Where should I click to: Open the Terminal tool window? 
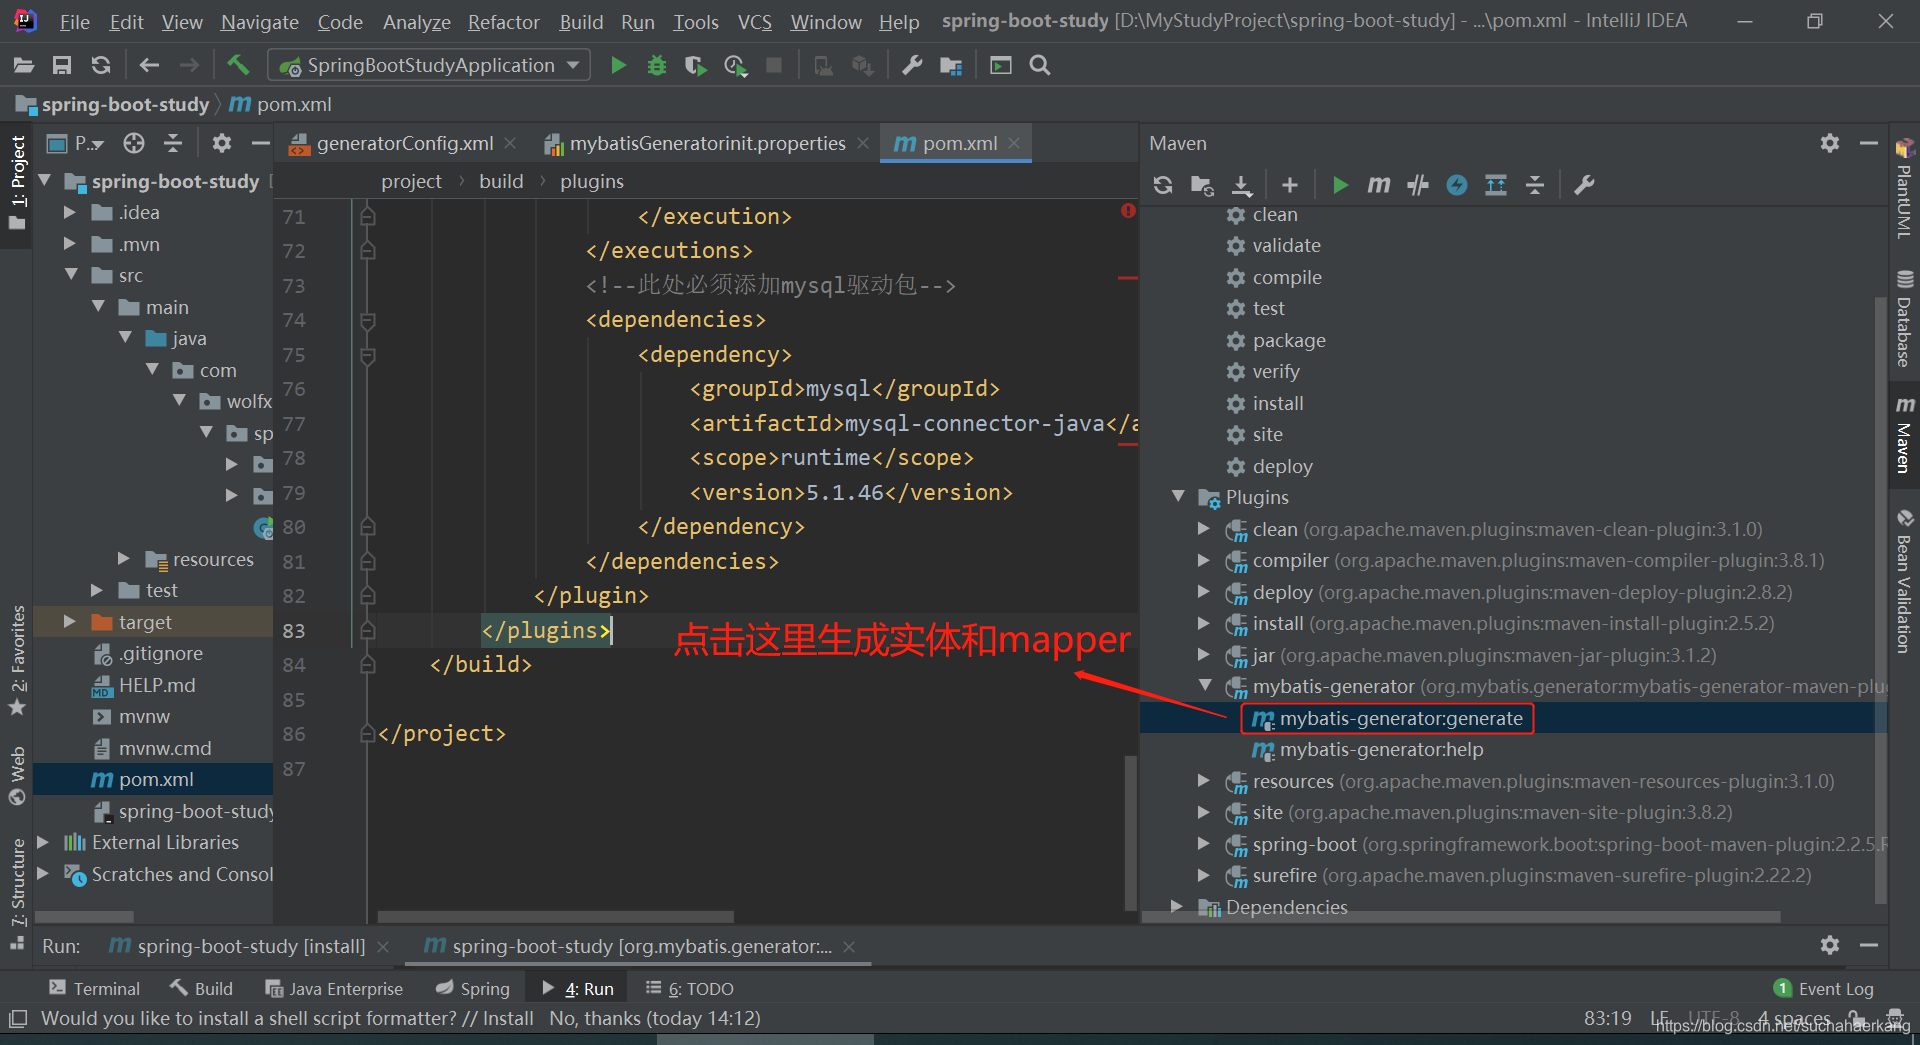[x=94, y=988]
